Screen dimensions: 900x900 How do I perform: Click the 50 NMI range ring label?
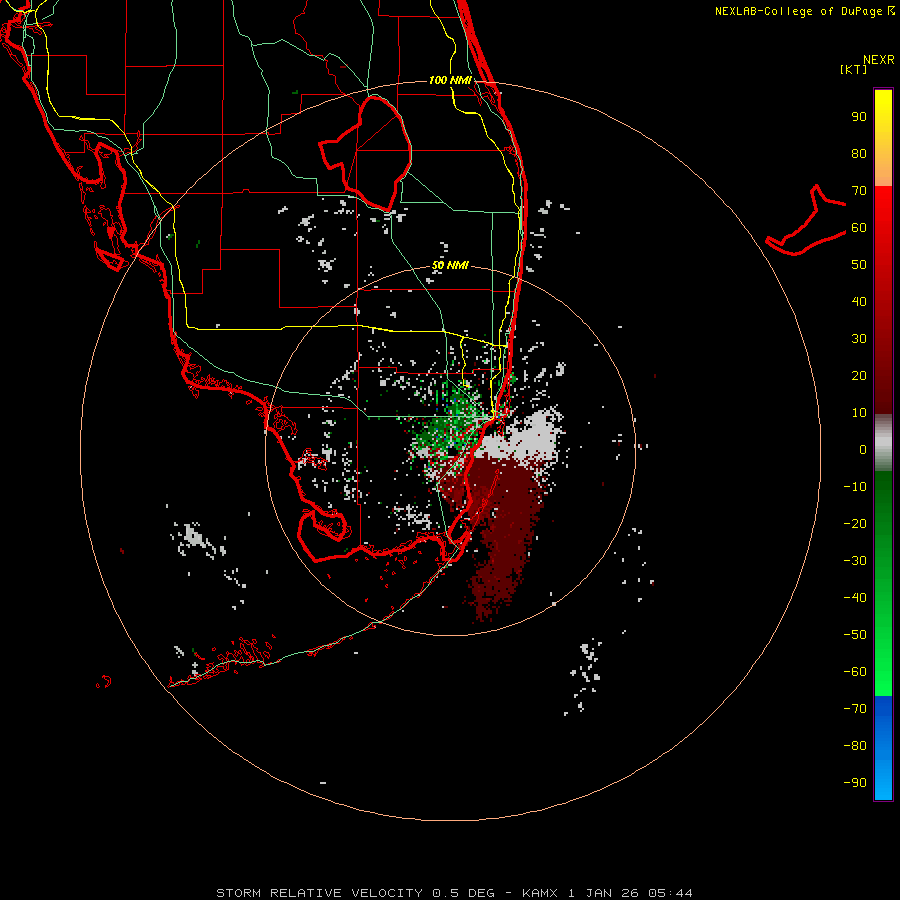pos(450,265)
